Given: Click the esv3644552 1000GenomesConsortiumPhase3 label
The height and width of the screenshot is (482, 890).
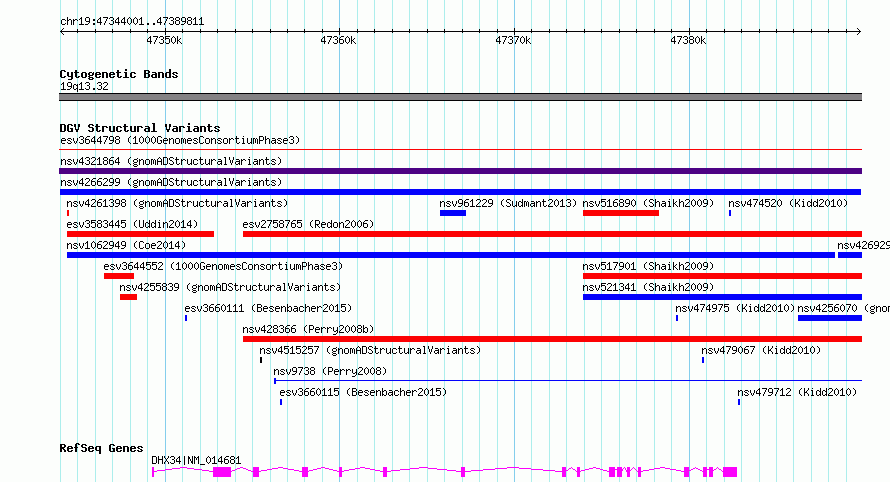Looking at the screenshot, I should point(223,266).
